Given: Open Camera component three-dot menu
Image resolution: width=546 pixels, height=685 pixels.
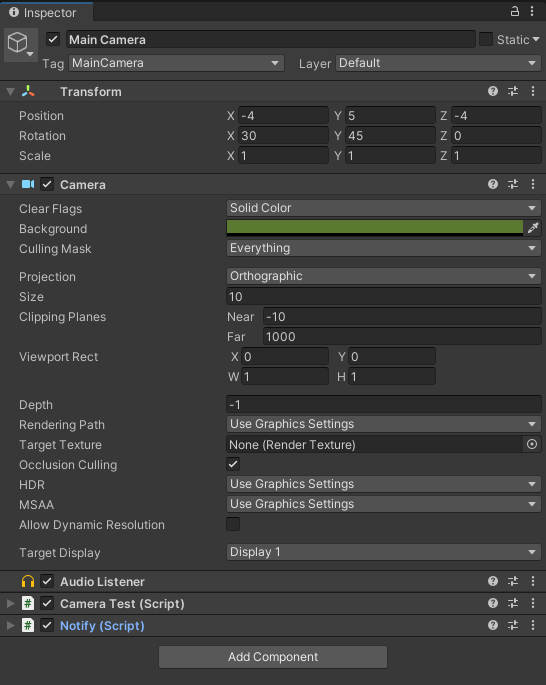Looking at the screenshot, I should coord(533,184).
